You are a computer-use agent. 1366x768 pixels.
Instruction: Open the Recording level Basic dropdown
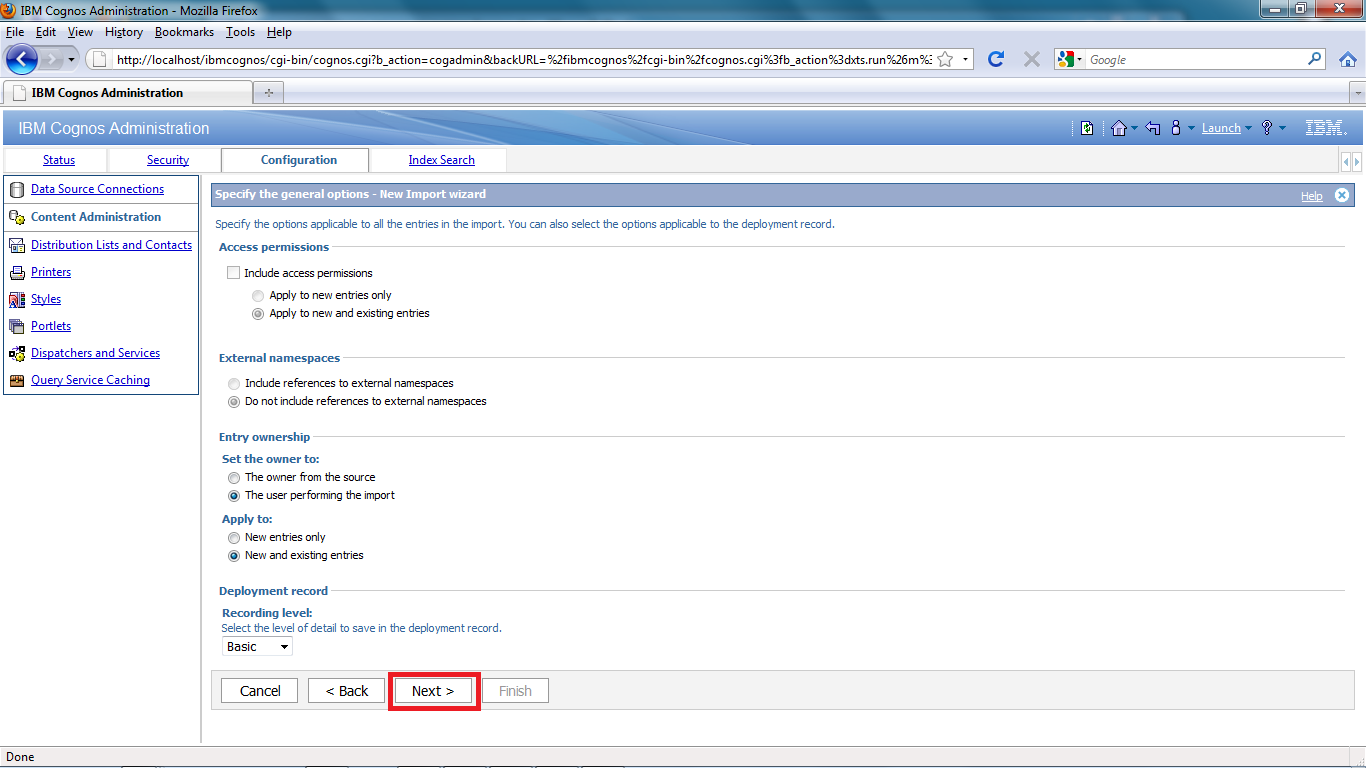(257, 647)
